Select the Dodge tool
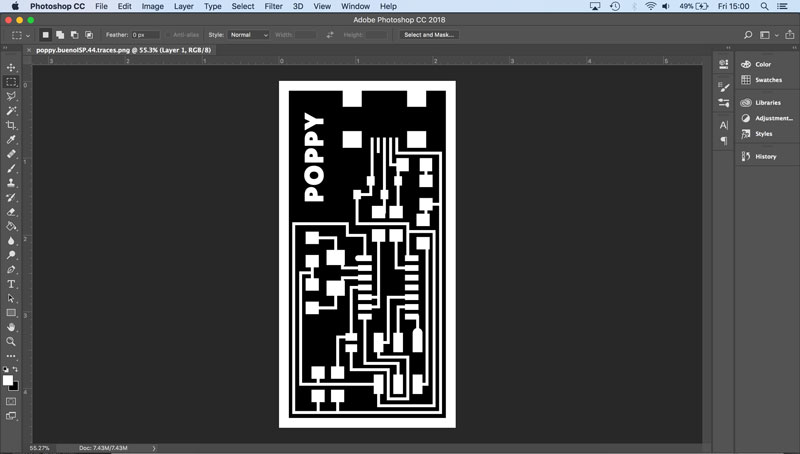This screenshot has width=800, height=454. [x=11, y=255]
